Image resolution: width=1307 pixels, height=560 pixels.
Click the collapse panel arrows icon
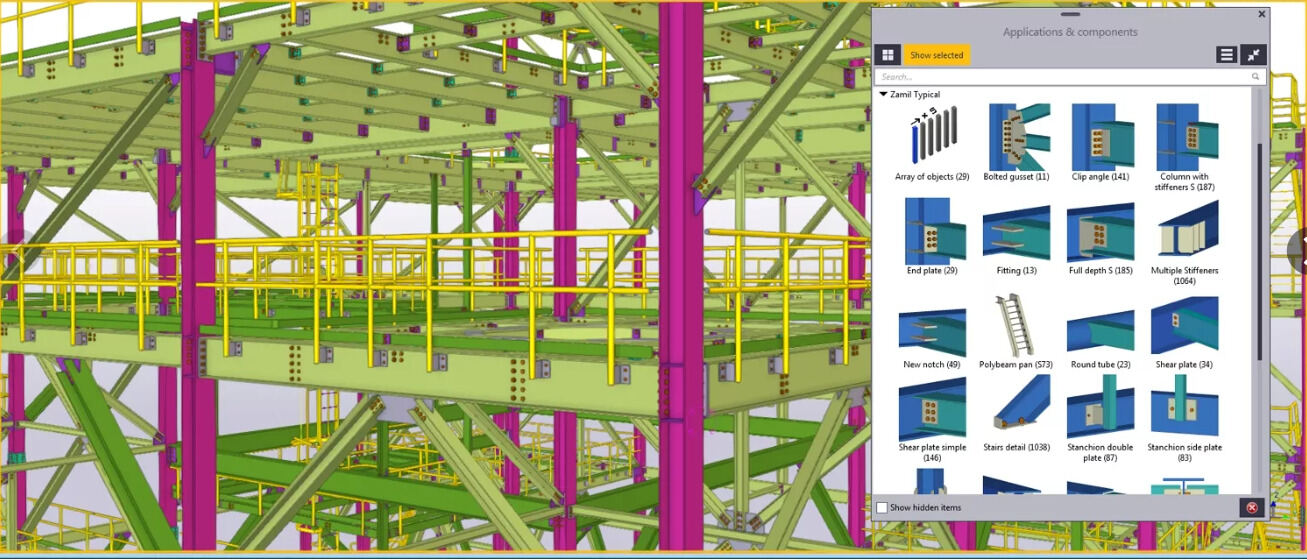[1253, 55]
